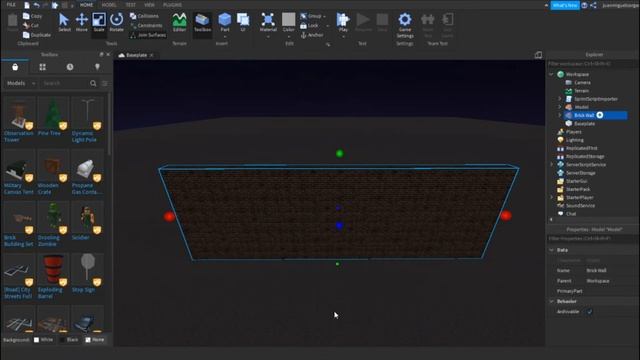Click the Color swatch in Edit group
Image resolution: width=640 pixels, height=360 pixels.
click(288, 20)
